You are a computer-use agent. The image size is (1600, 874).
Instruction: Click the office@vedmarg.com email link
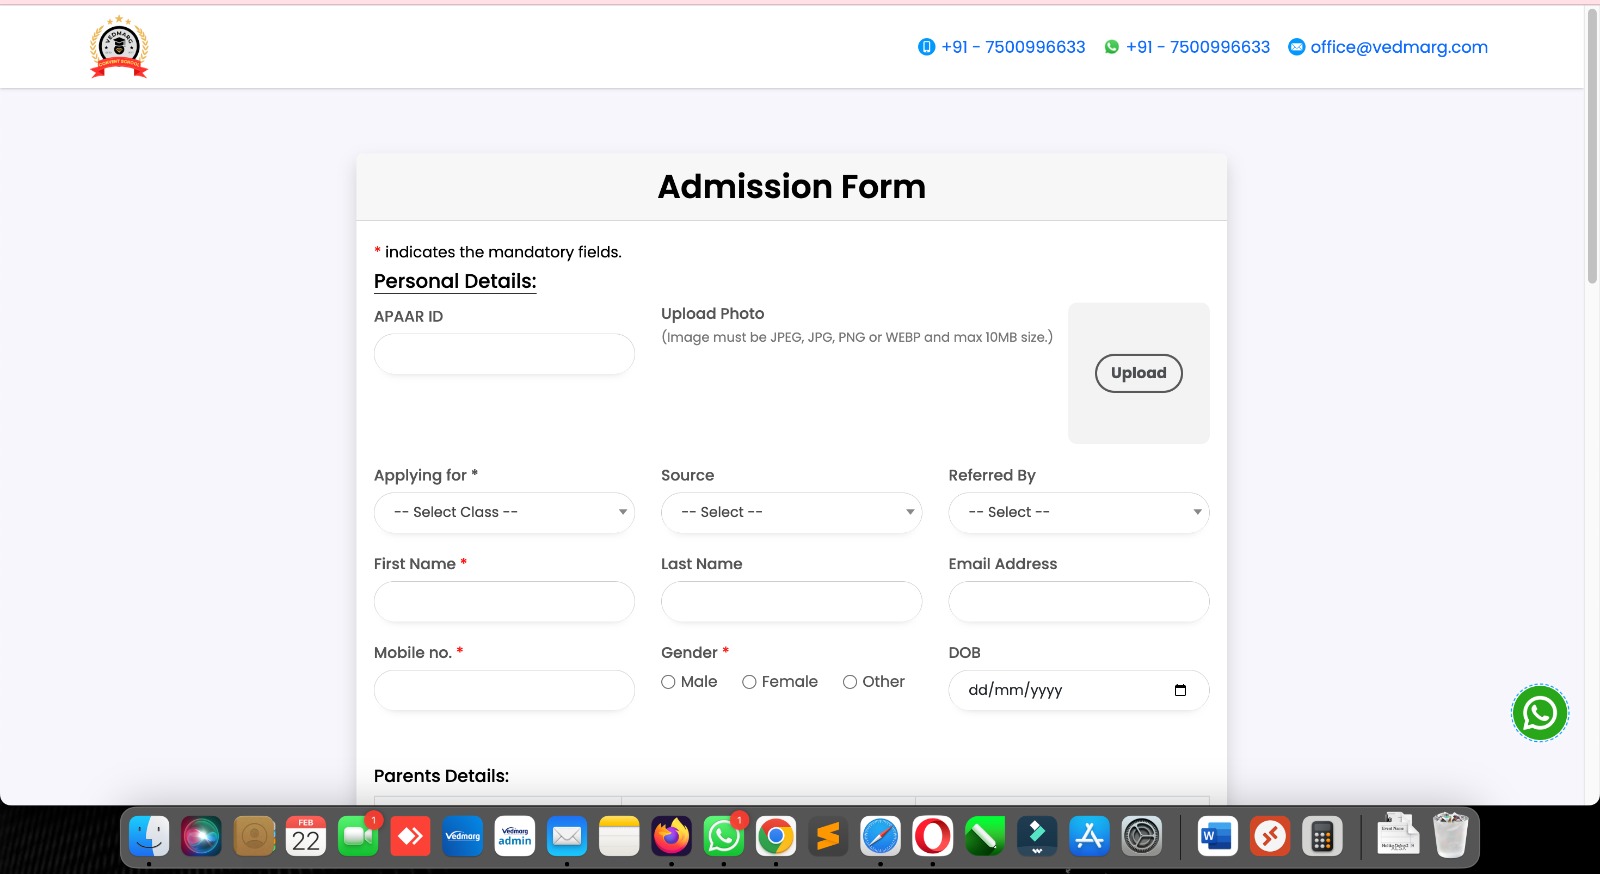(1399, 47)
